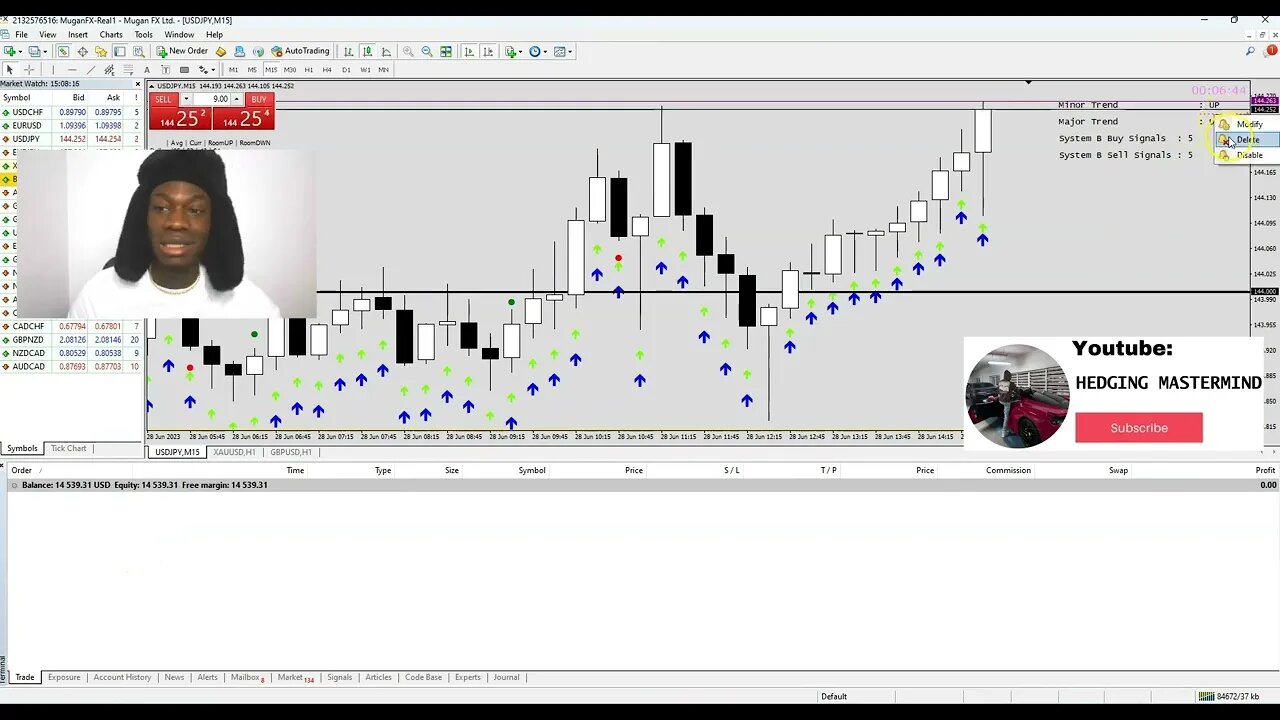The width and height of the screenshot is (1280, 720).
Task: Sort trades by the Profit column header
Action: point(1265,470)
